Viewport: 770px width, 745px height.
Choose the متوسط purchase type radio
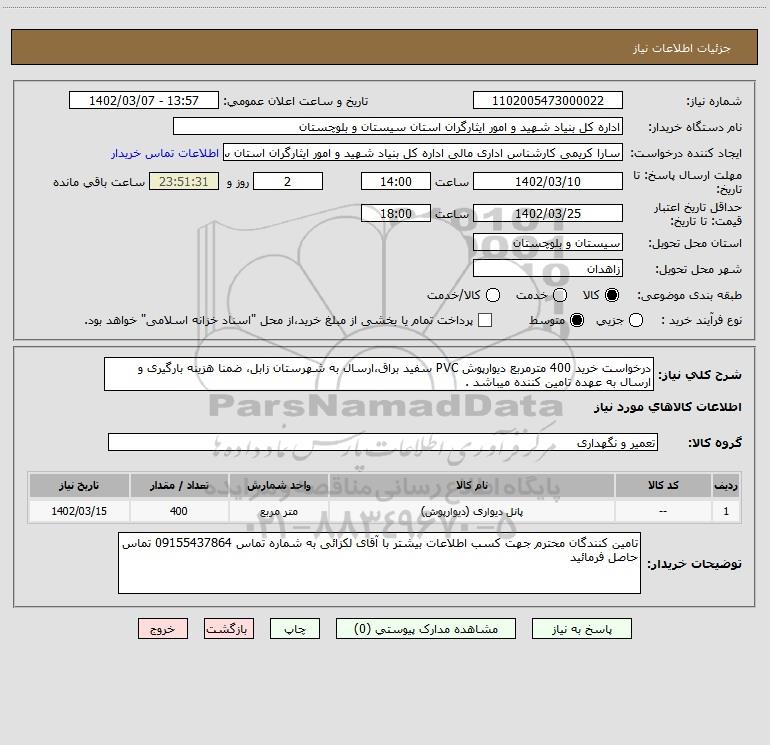[x=577, y=320]
